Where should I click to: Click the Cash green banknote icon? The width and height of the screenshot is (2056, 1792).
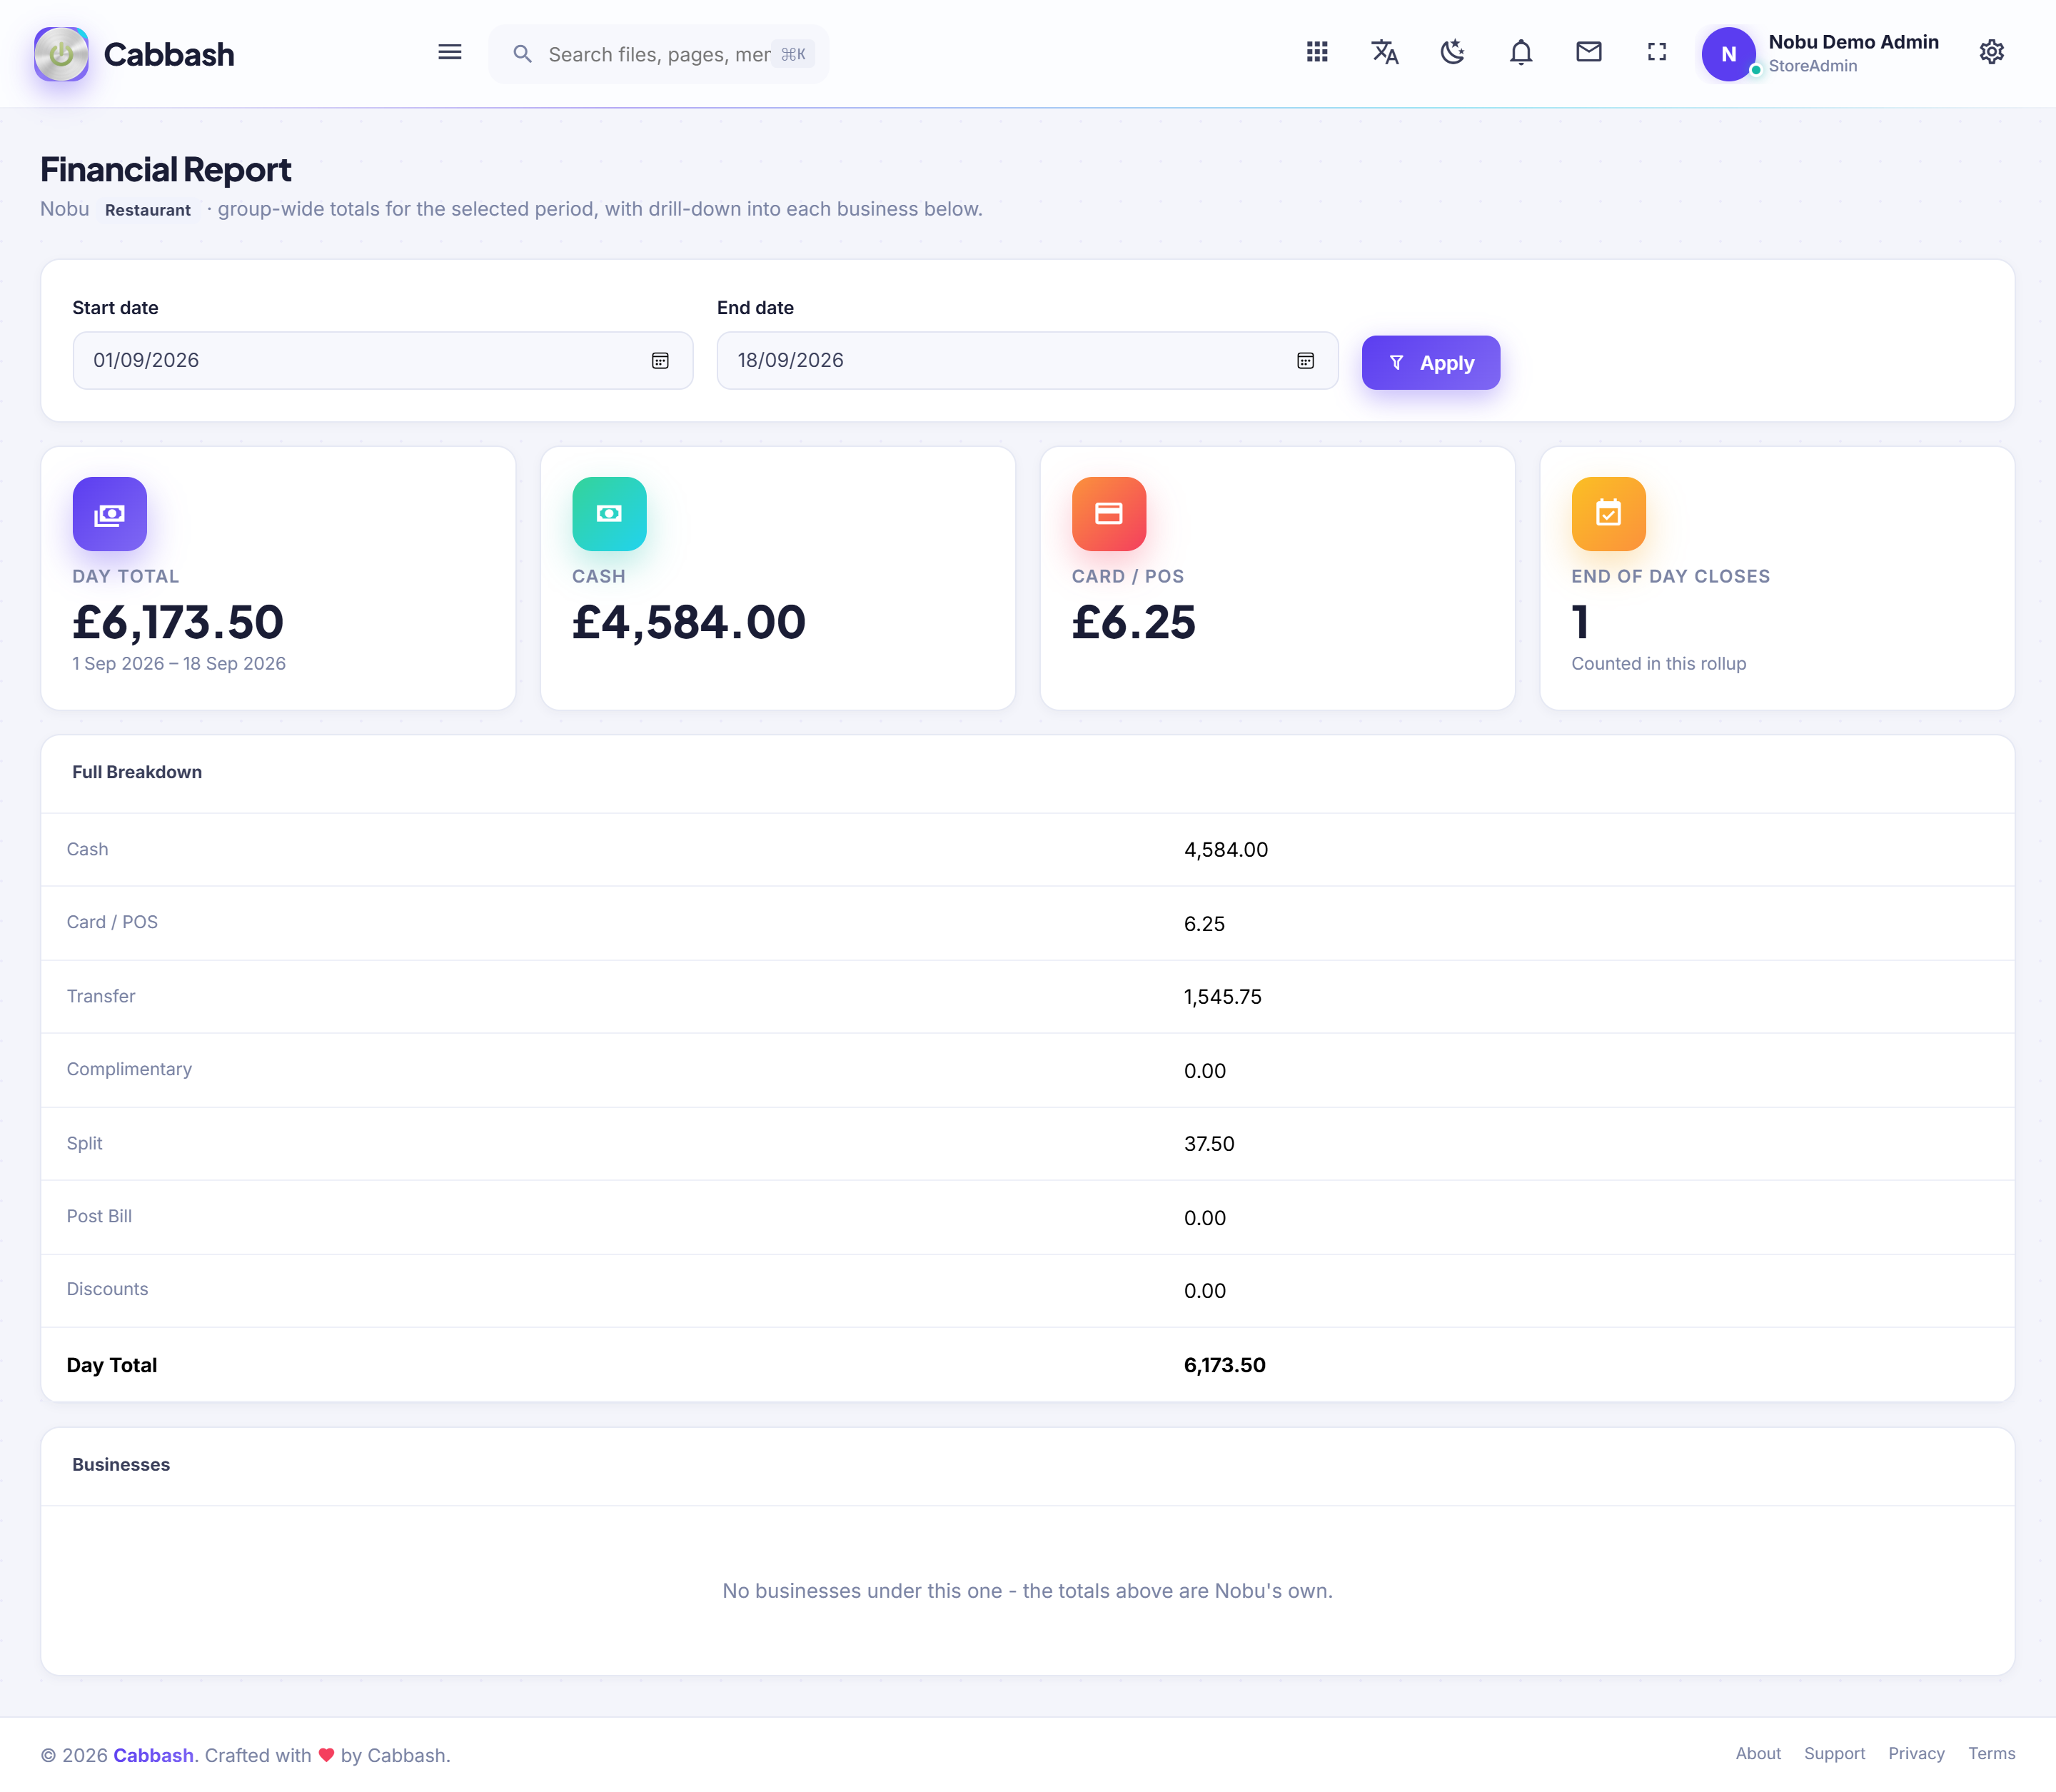click(609, 514)
